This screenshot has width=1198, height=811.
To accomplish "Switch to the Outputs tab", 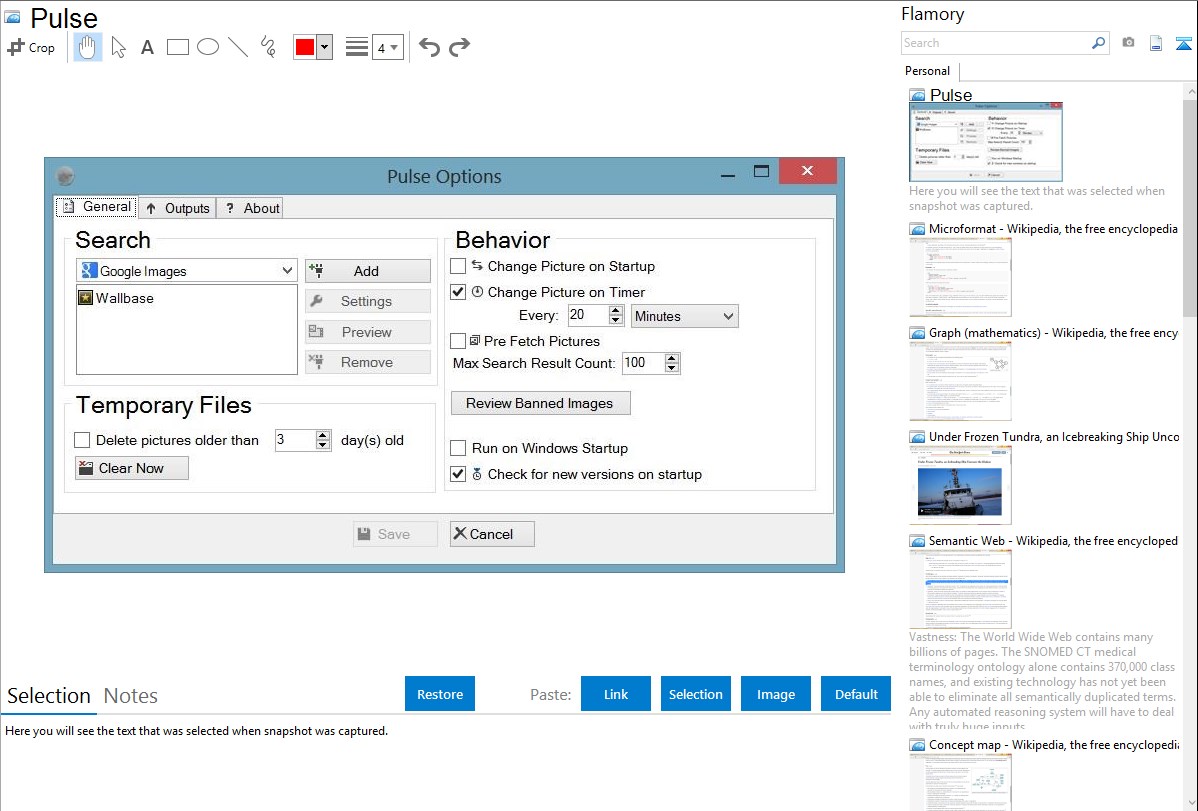I will pos(177,208).
